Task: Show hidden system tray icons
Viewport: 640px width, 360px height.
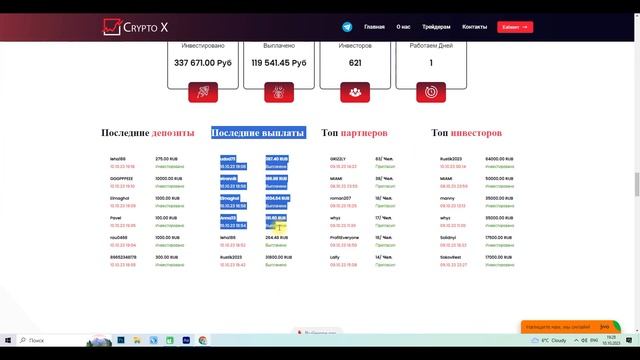Action: pos(576,340)
